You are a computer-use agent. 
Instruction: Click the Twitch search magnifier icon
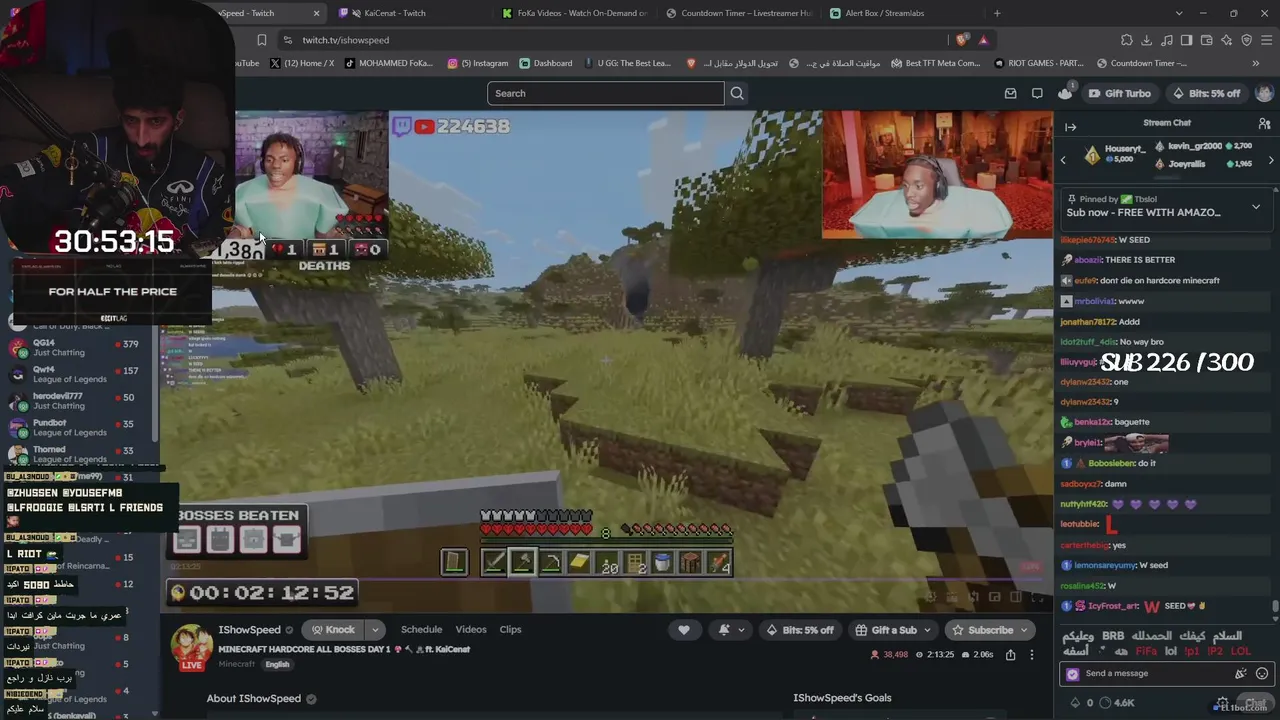pos(737,93)
